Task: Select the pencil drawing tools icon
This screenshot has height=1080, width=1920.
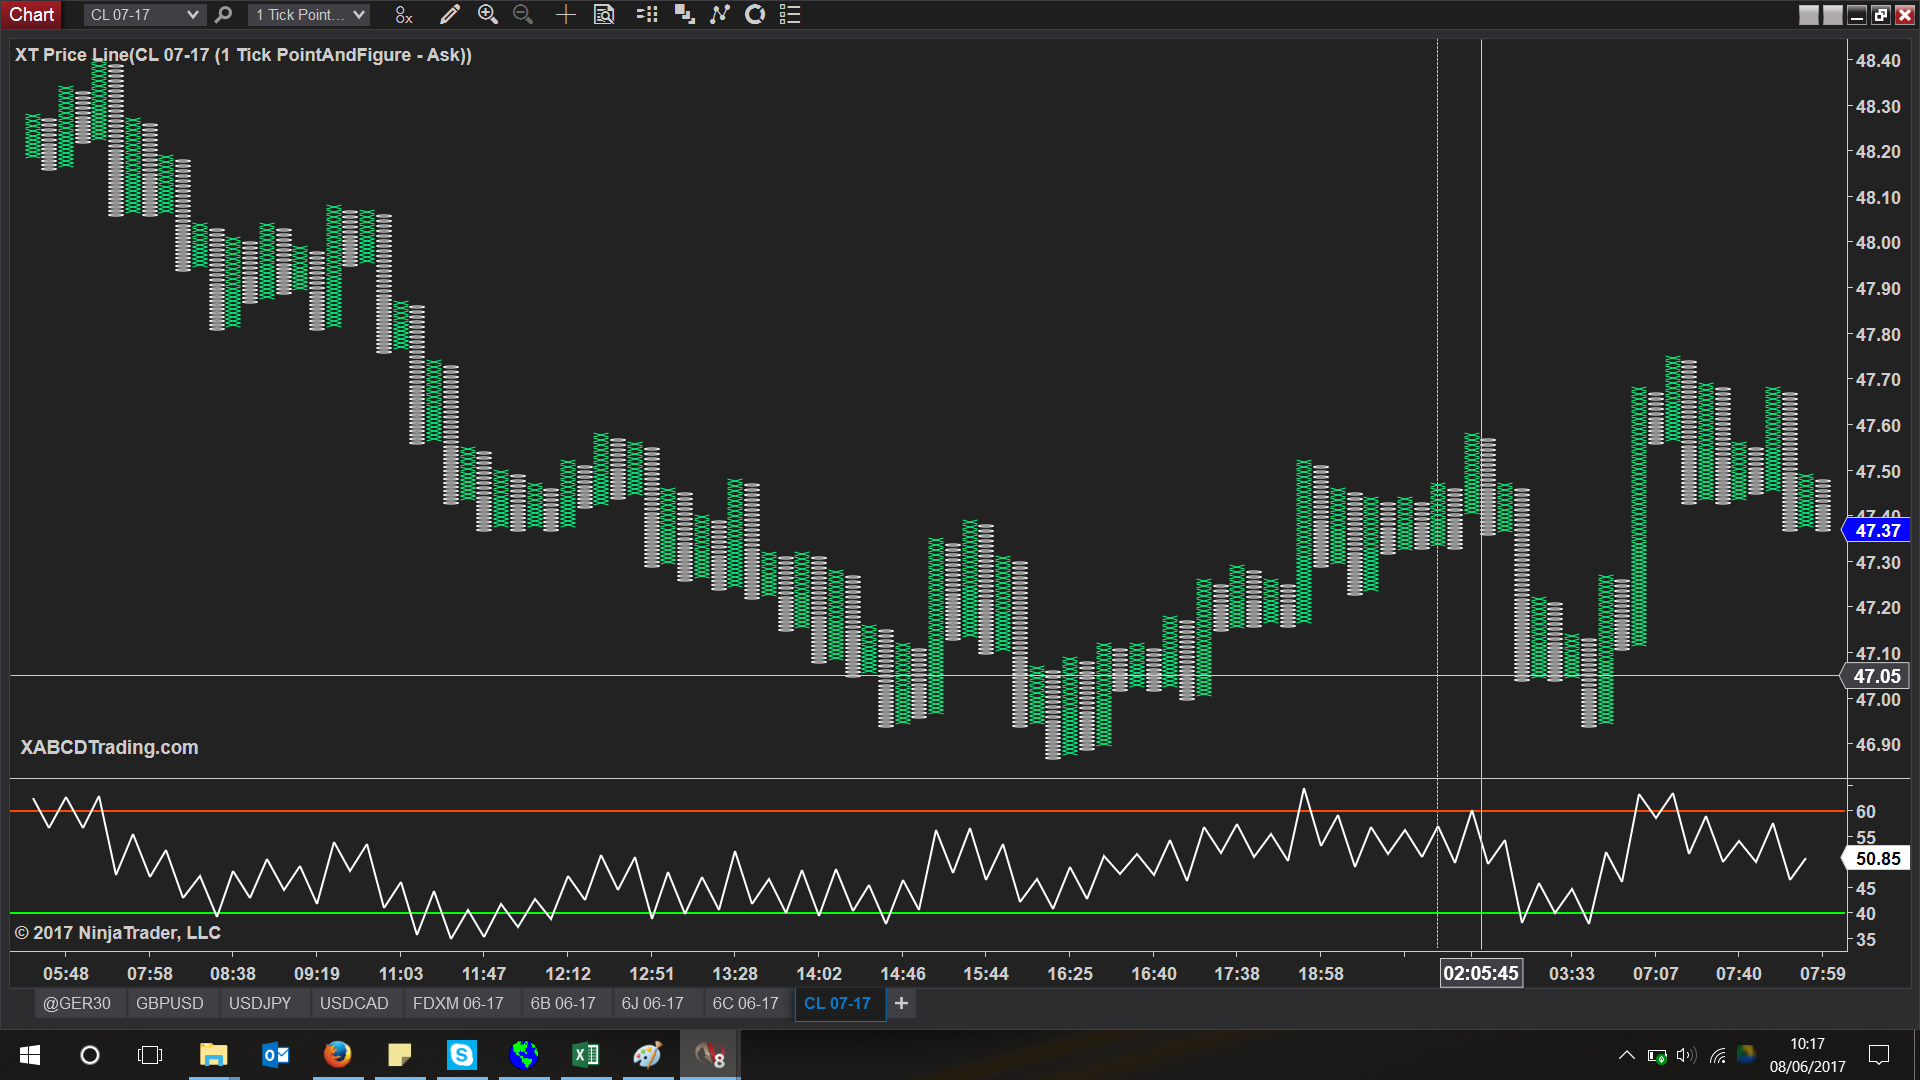Action: tap(450, 15)
